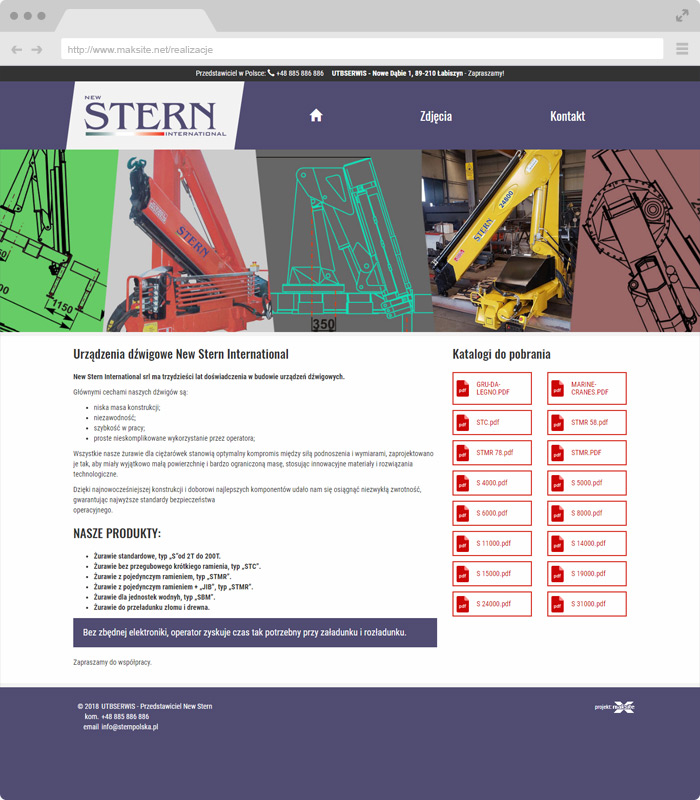
Task: Click PDF icon for MARINE-CRANES.PDF
Action: 558,389
